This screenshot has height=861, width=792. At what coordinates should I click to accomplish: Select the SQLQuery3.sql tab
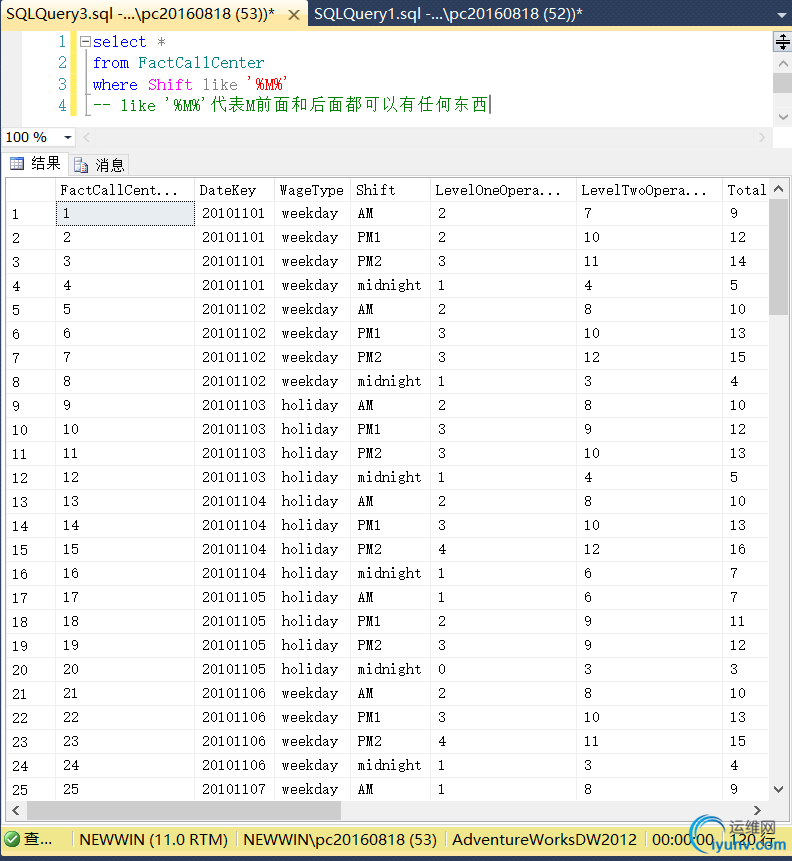point(141,14)
